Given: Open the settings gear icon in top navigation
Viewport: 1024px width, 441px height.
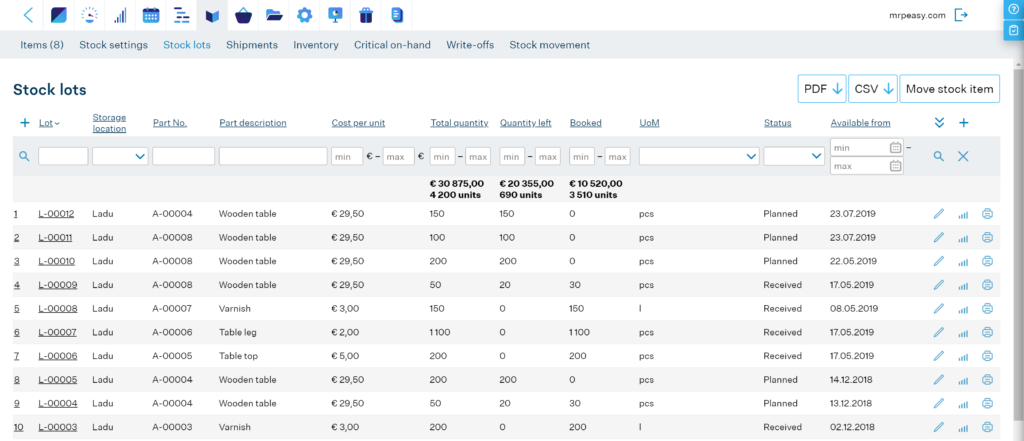Looking at the screenshot, I should click(x=304, y=15).
